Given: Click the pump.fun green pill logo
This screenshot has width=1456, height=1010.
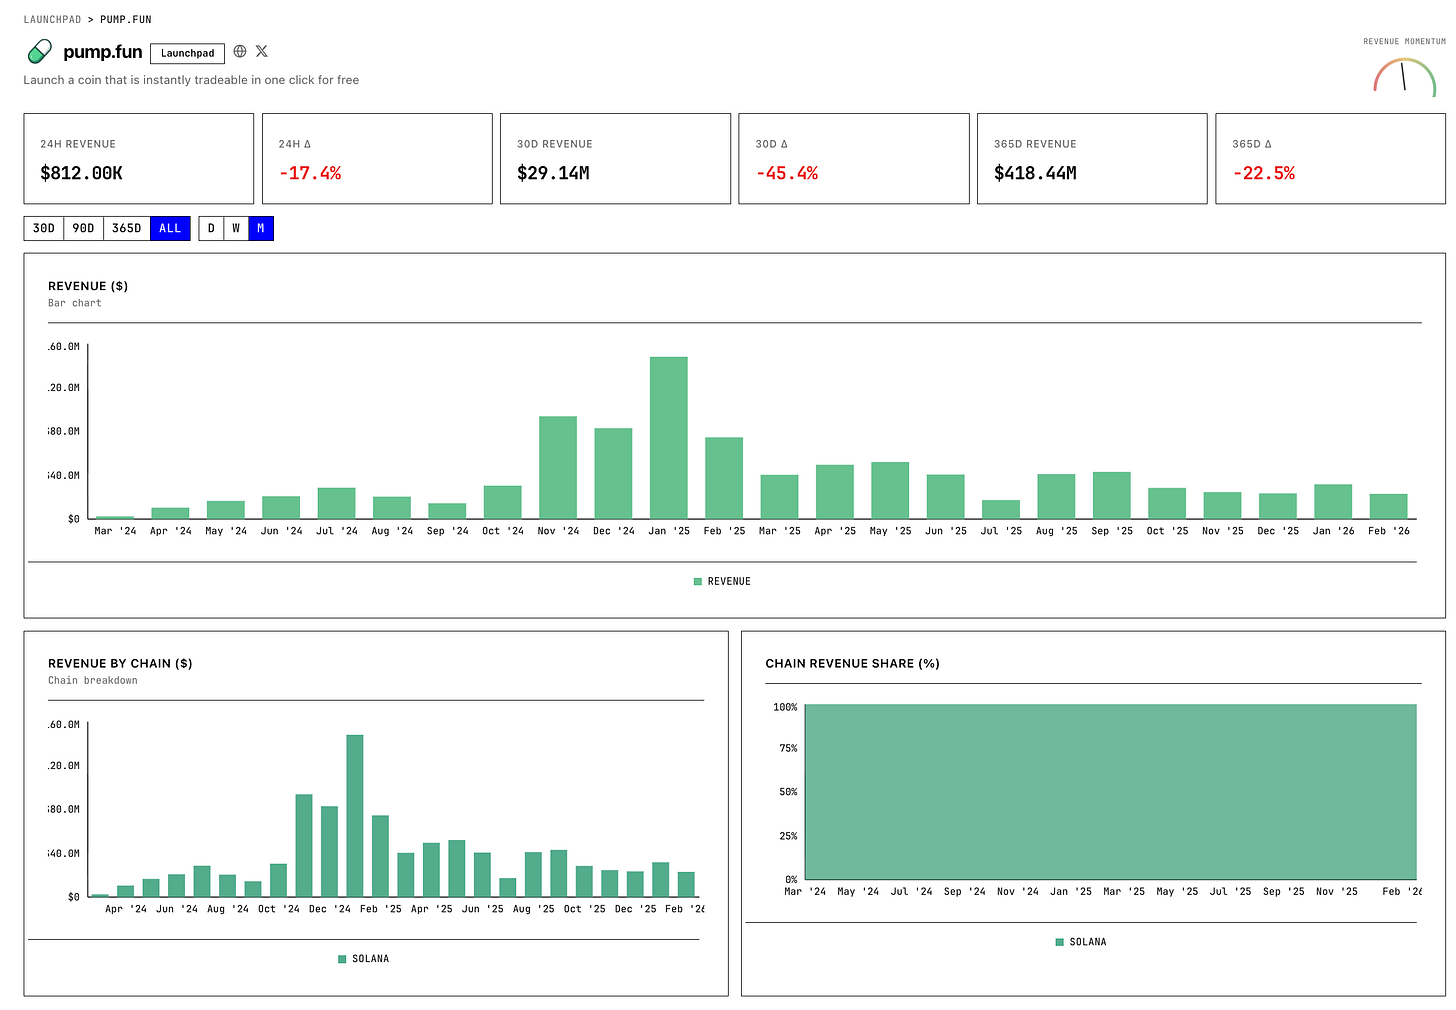Looking at the screenshot, I should click(39, 52).
